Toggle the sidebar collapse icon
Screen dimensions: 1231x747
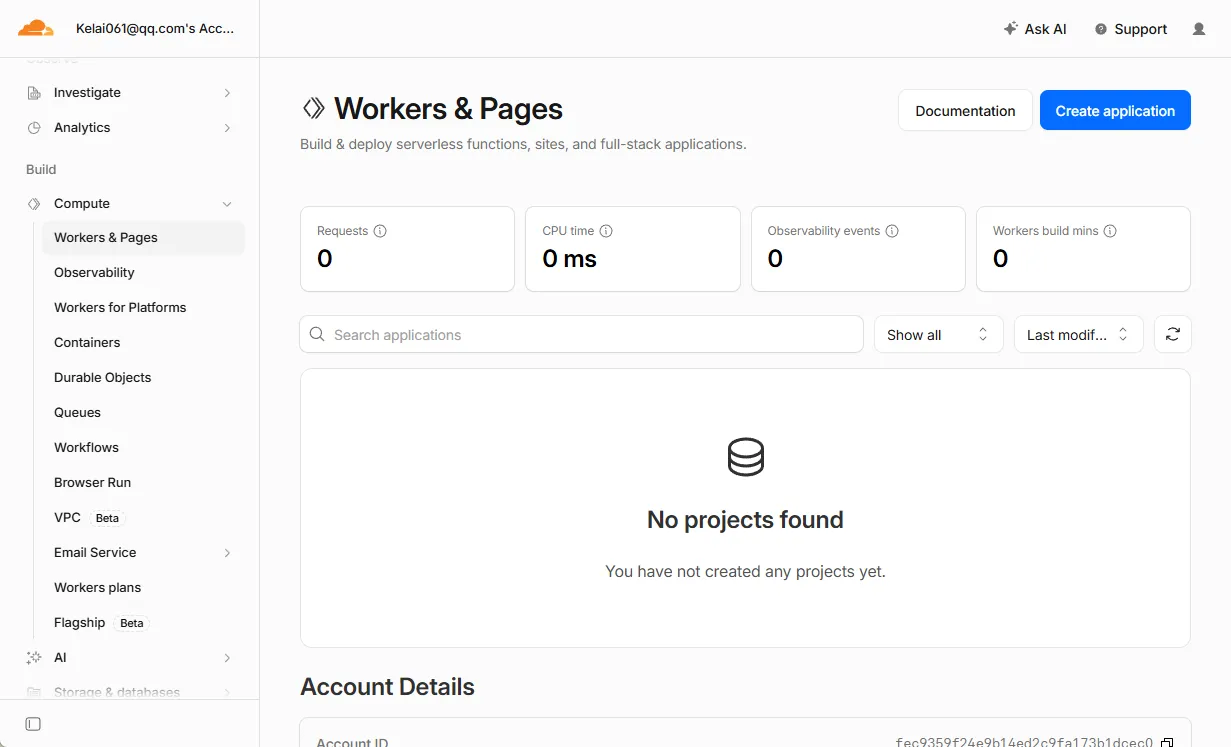tap(33, 724)
